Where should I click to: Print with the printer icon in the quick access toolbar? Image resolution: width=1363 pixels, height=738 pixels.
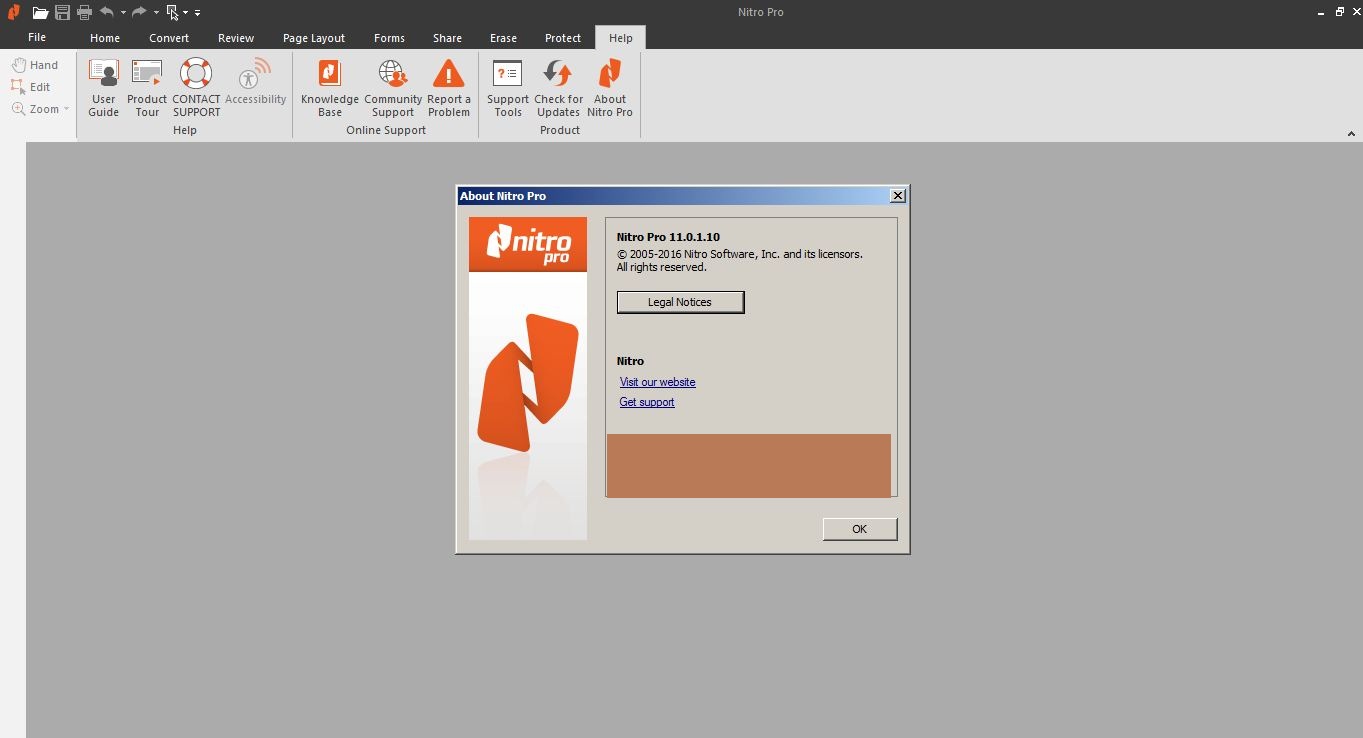click(84, 13)
